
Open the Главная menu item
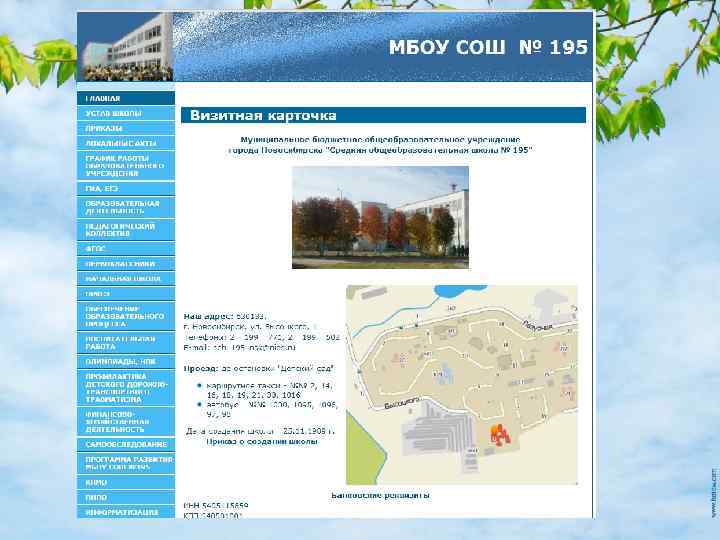pos(126,98)
